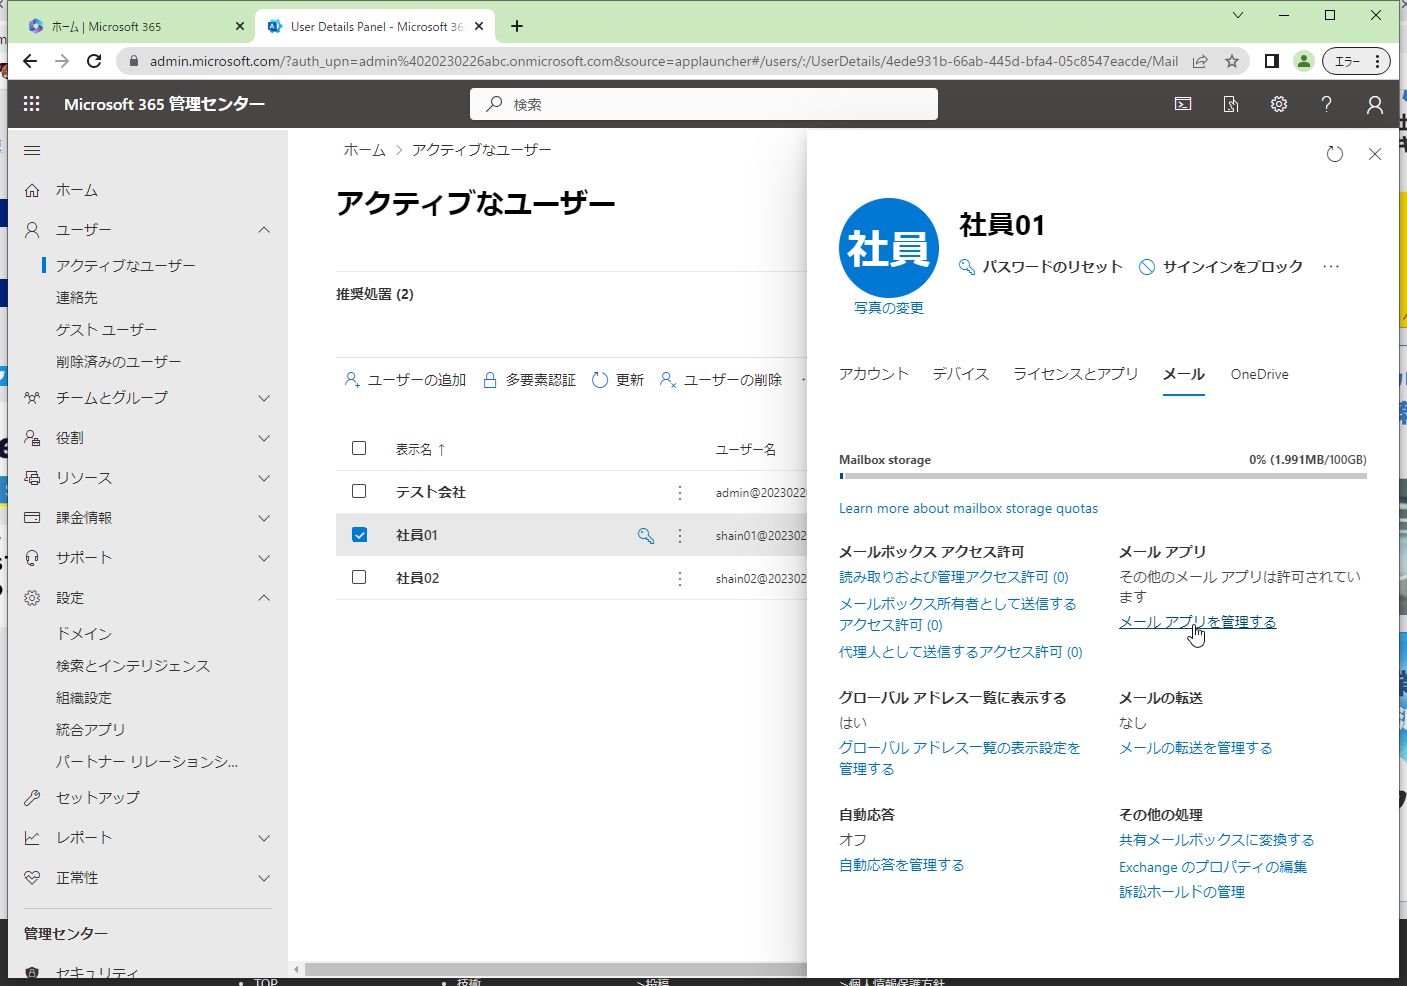Image resolution: width=1407 pixels, height=986 pixels.
Task: Click the horizontal scrollbar under user list
Action: point(555,970)
